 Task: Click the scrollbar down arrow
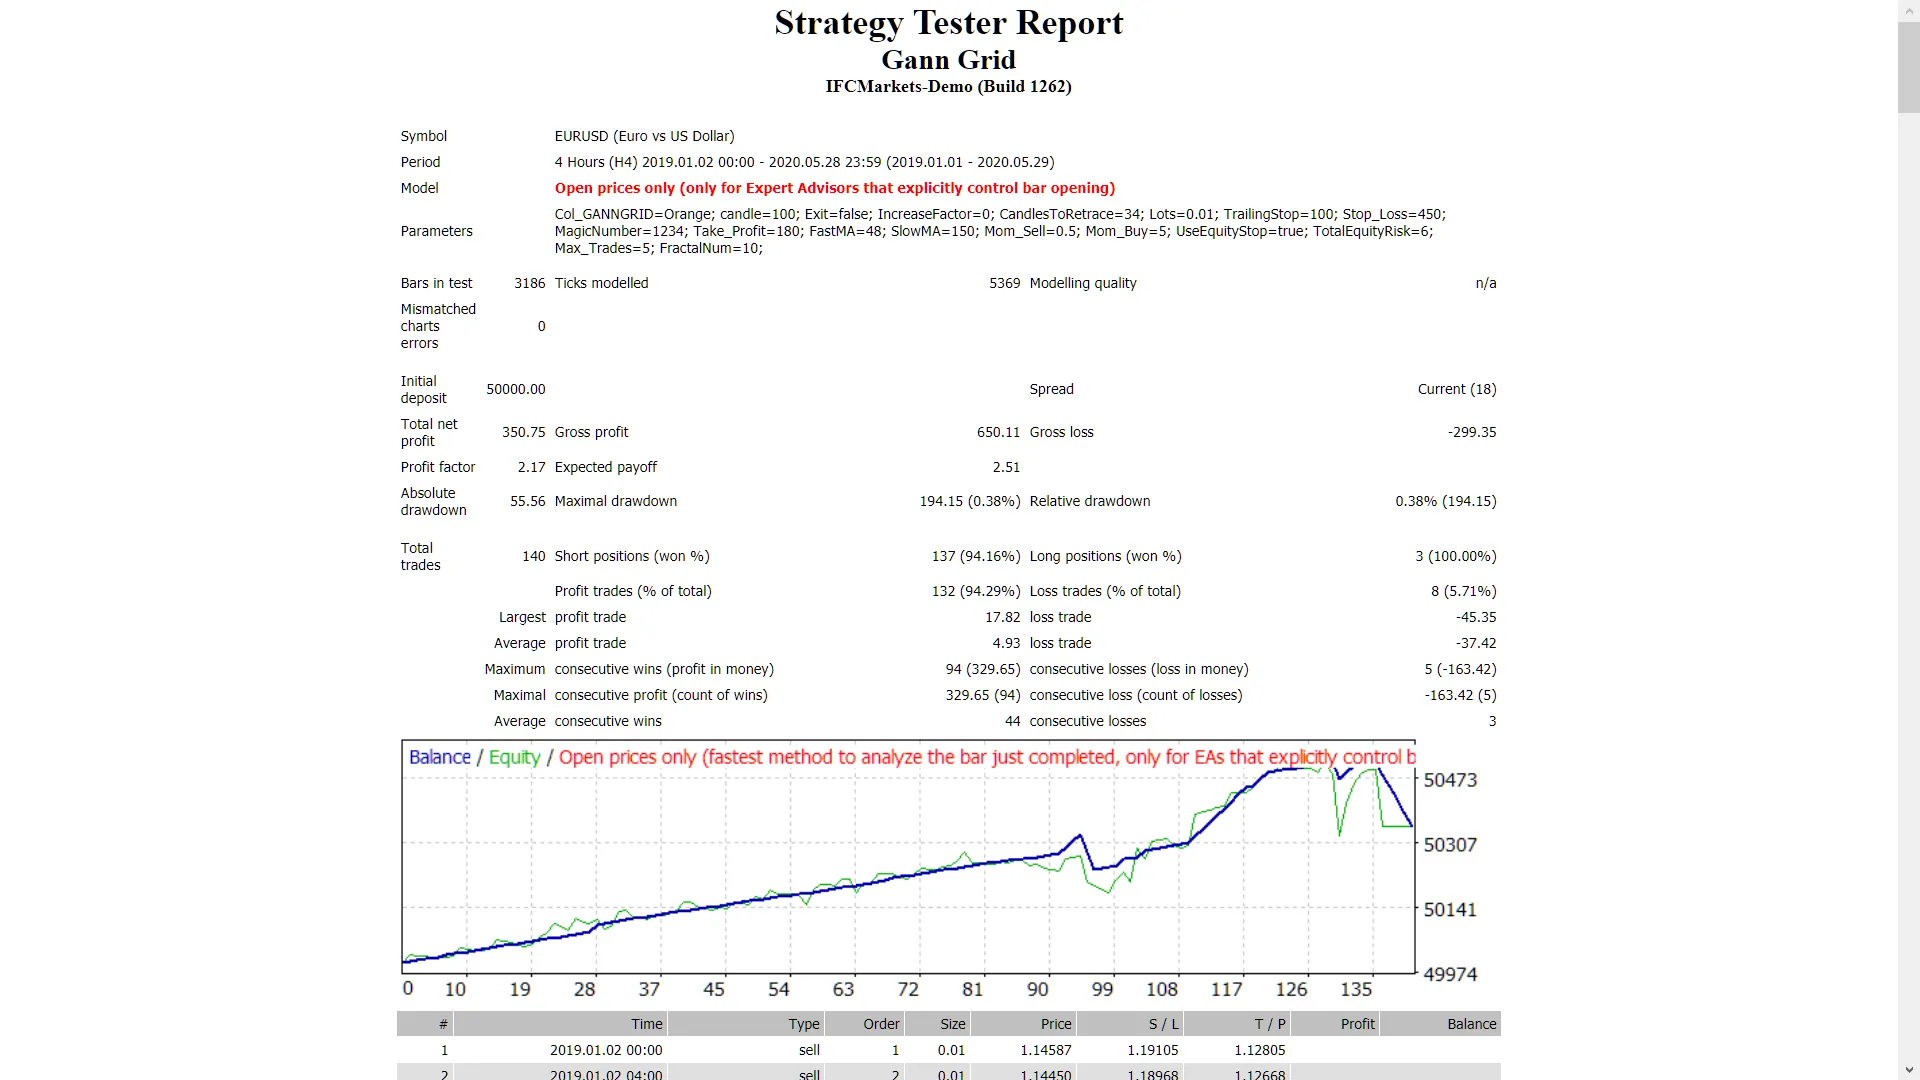point(1908,1071)
